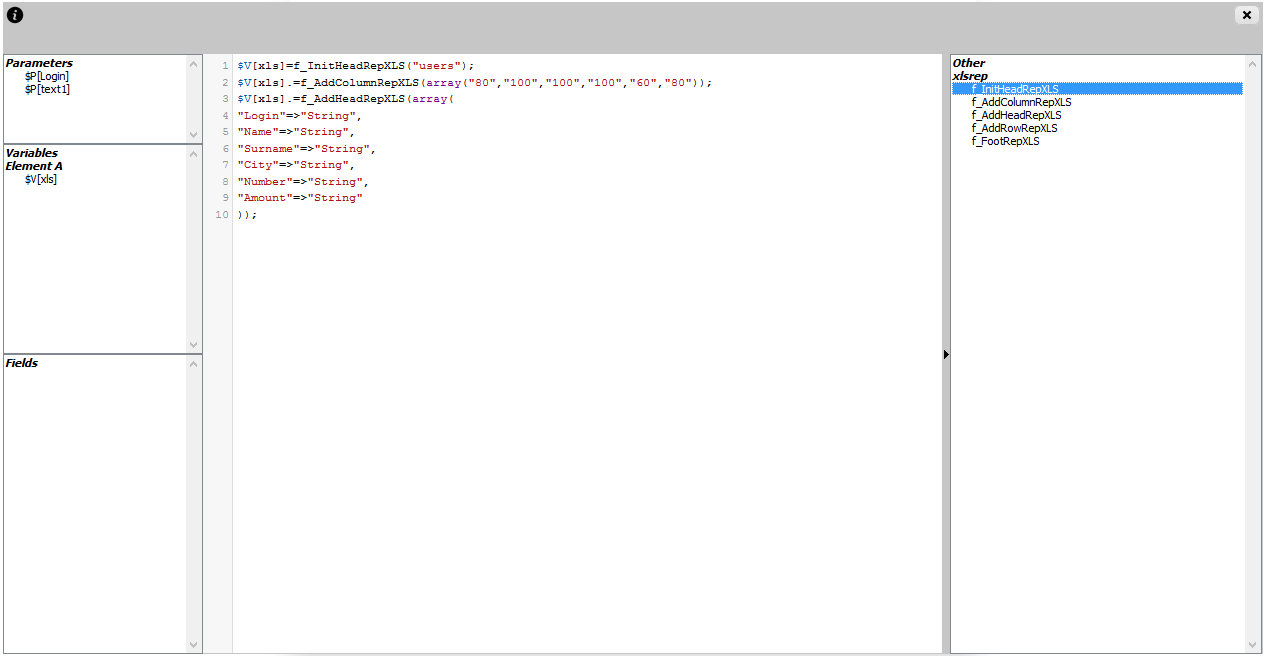Click the info icon in the header
Viewport: 1266px width, 656px height.
tap(15, 15)
